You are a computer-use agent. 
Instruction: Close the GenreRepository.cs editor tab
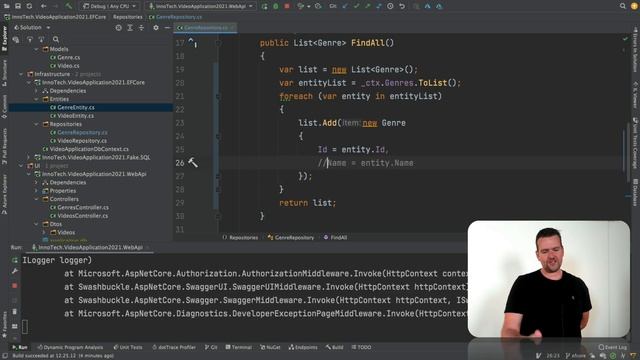[x=233, y=28]
